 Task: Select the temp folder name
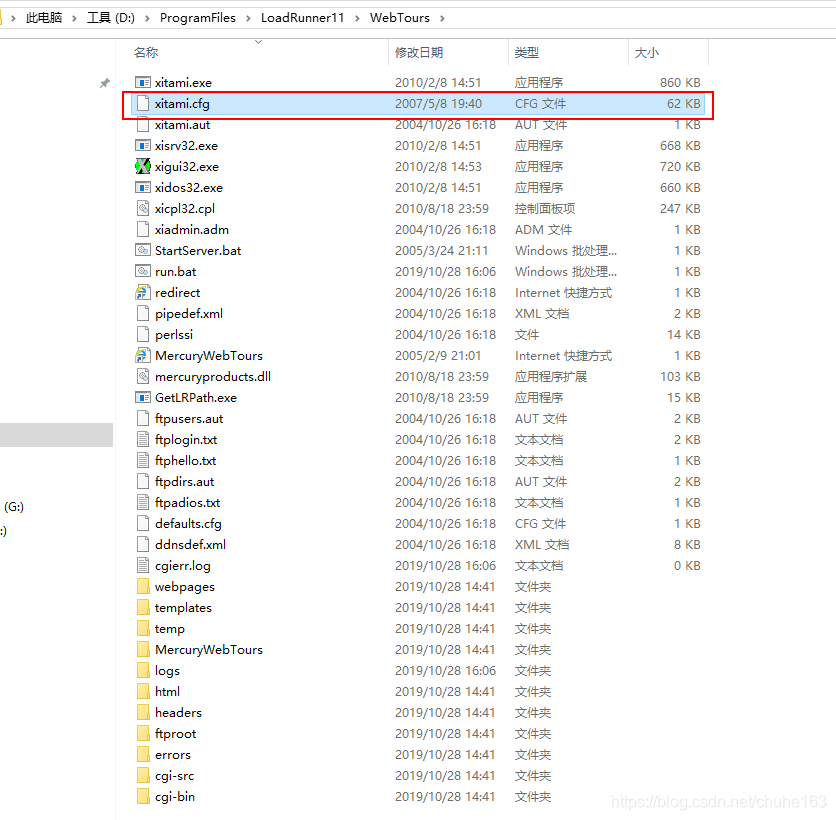click(x=170, y=629)
